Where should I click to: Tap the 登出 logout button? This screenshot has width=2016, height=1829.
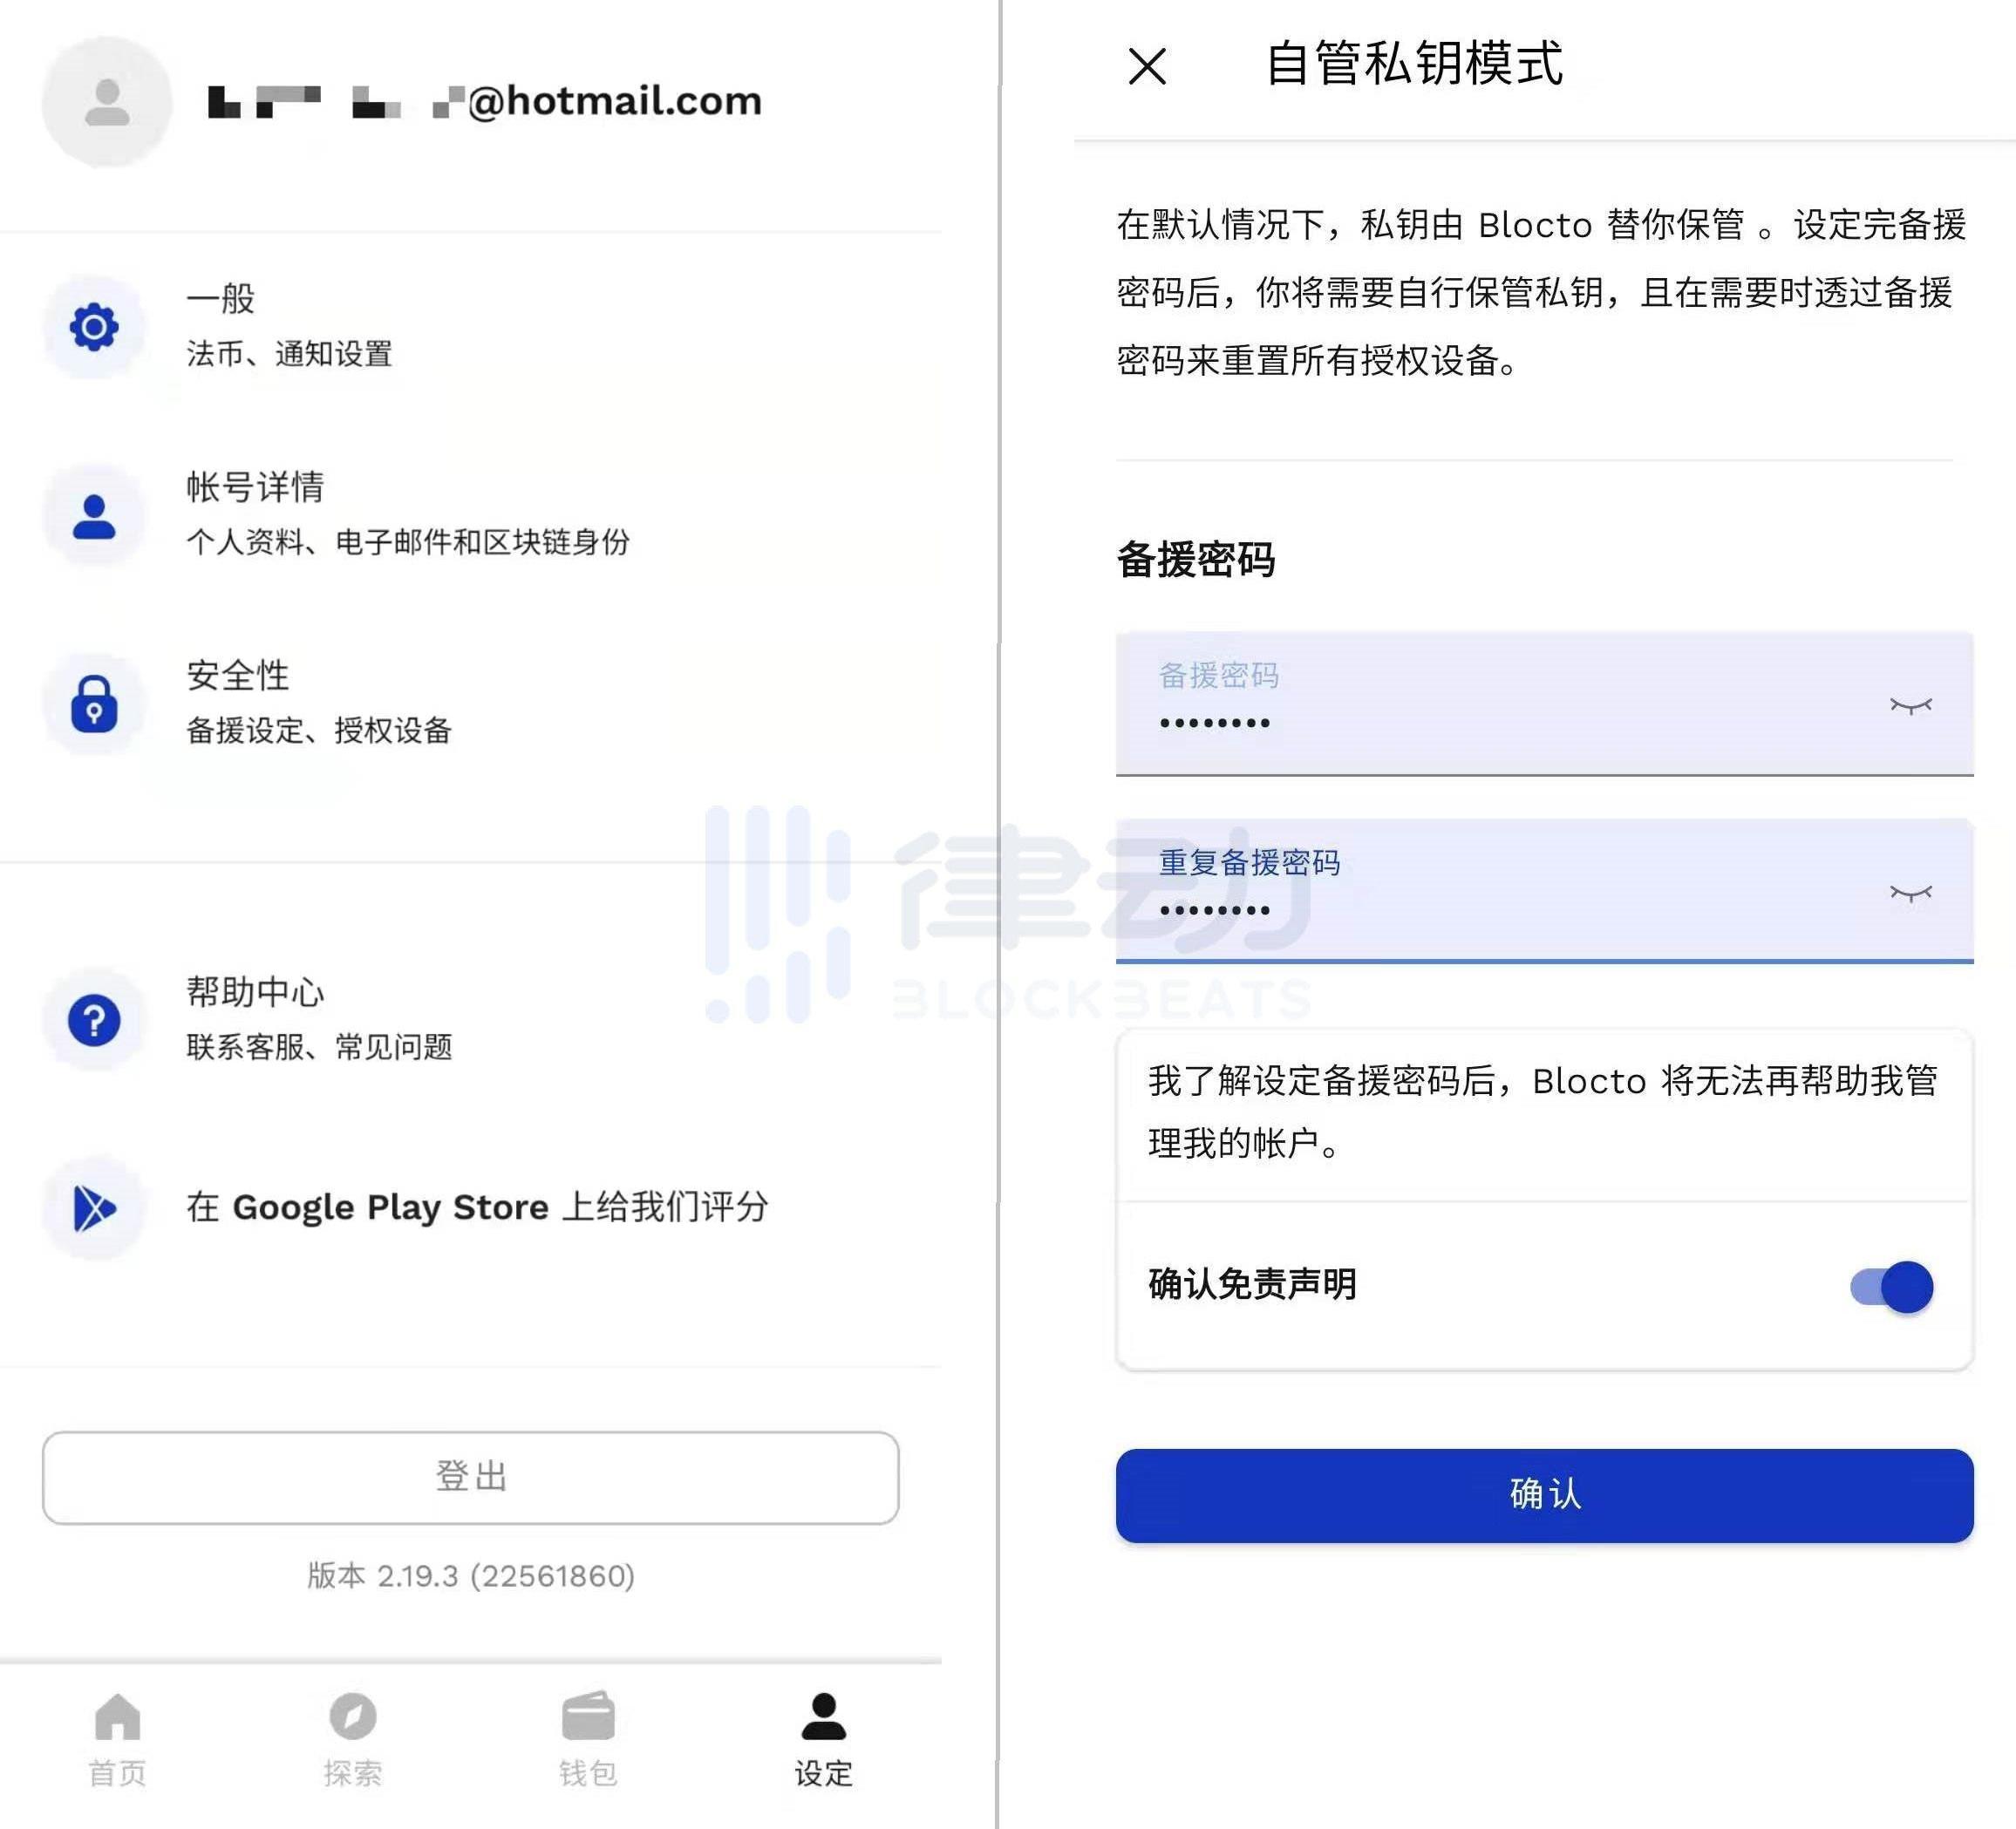(470, 1477)
